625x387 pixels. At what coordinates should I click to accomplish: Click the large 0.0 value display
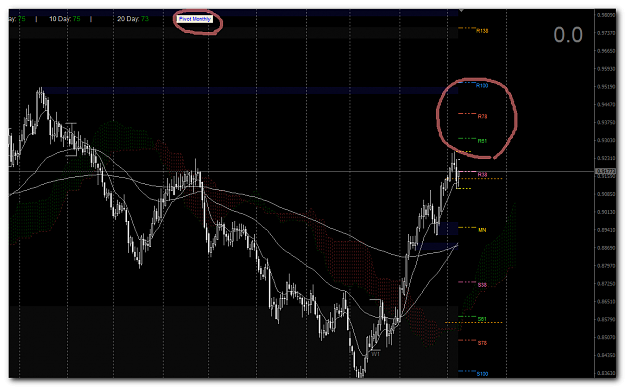click(x=568, y=35)
